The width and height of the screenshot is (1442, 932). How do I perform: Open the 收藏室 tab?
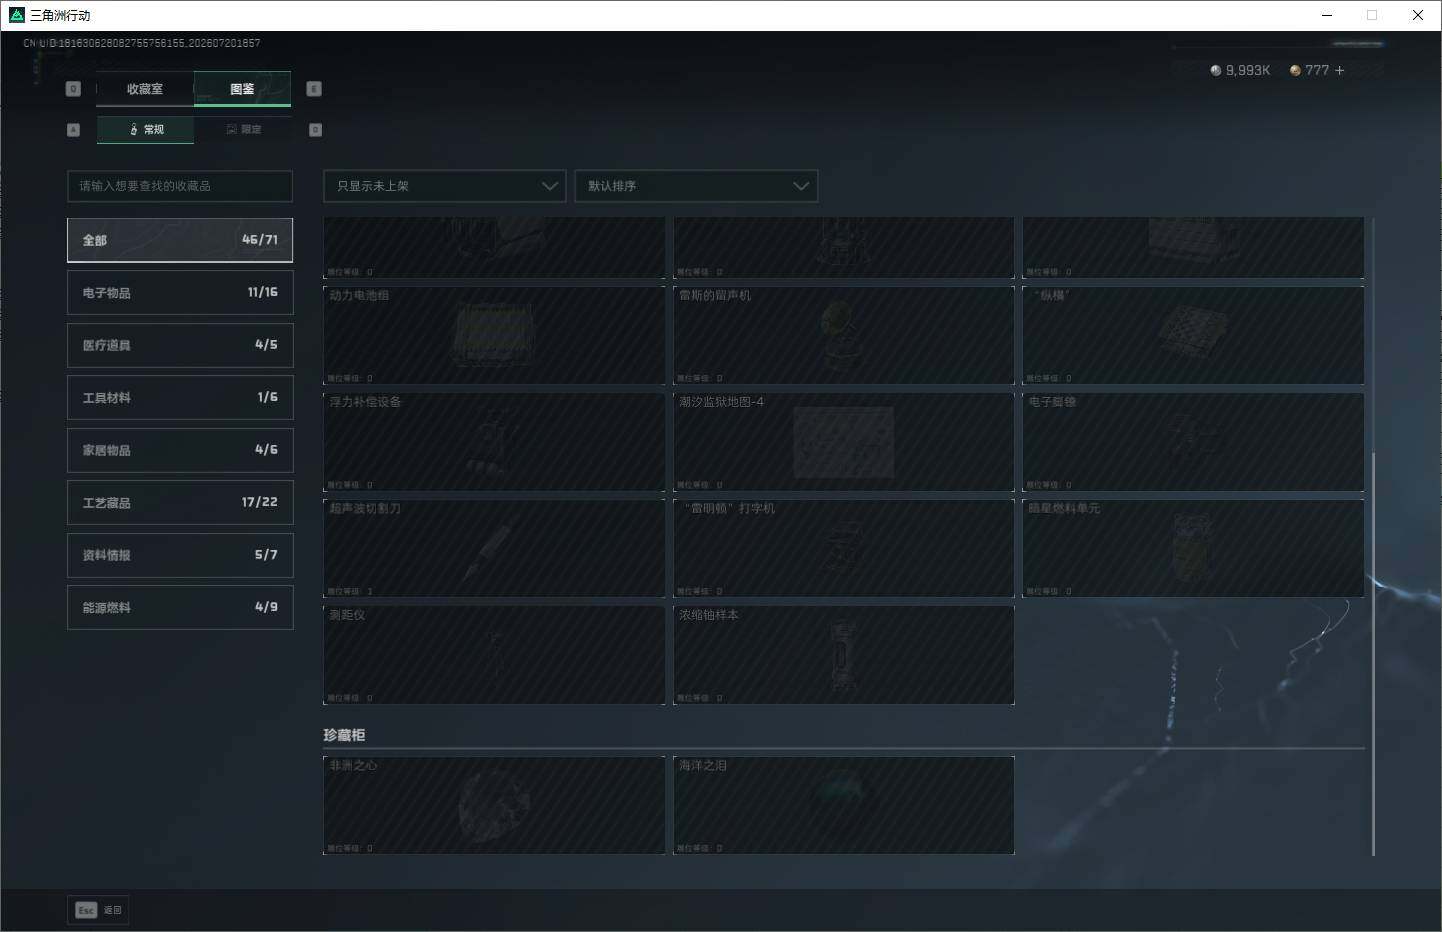(x=145, y=89)
